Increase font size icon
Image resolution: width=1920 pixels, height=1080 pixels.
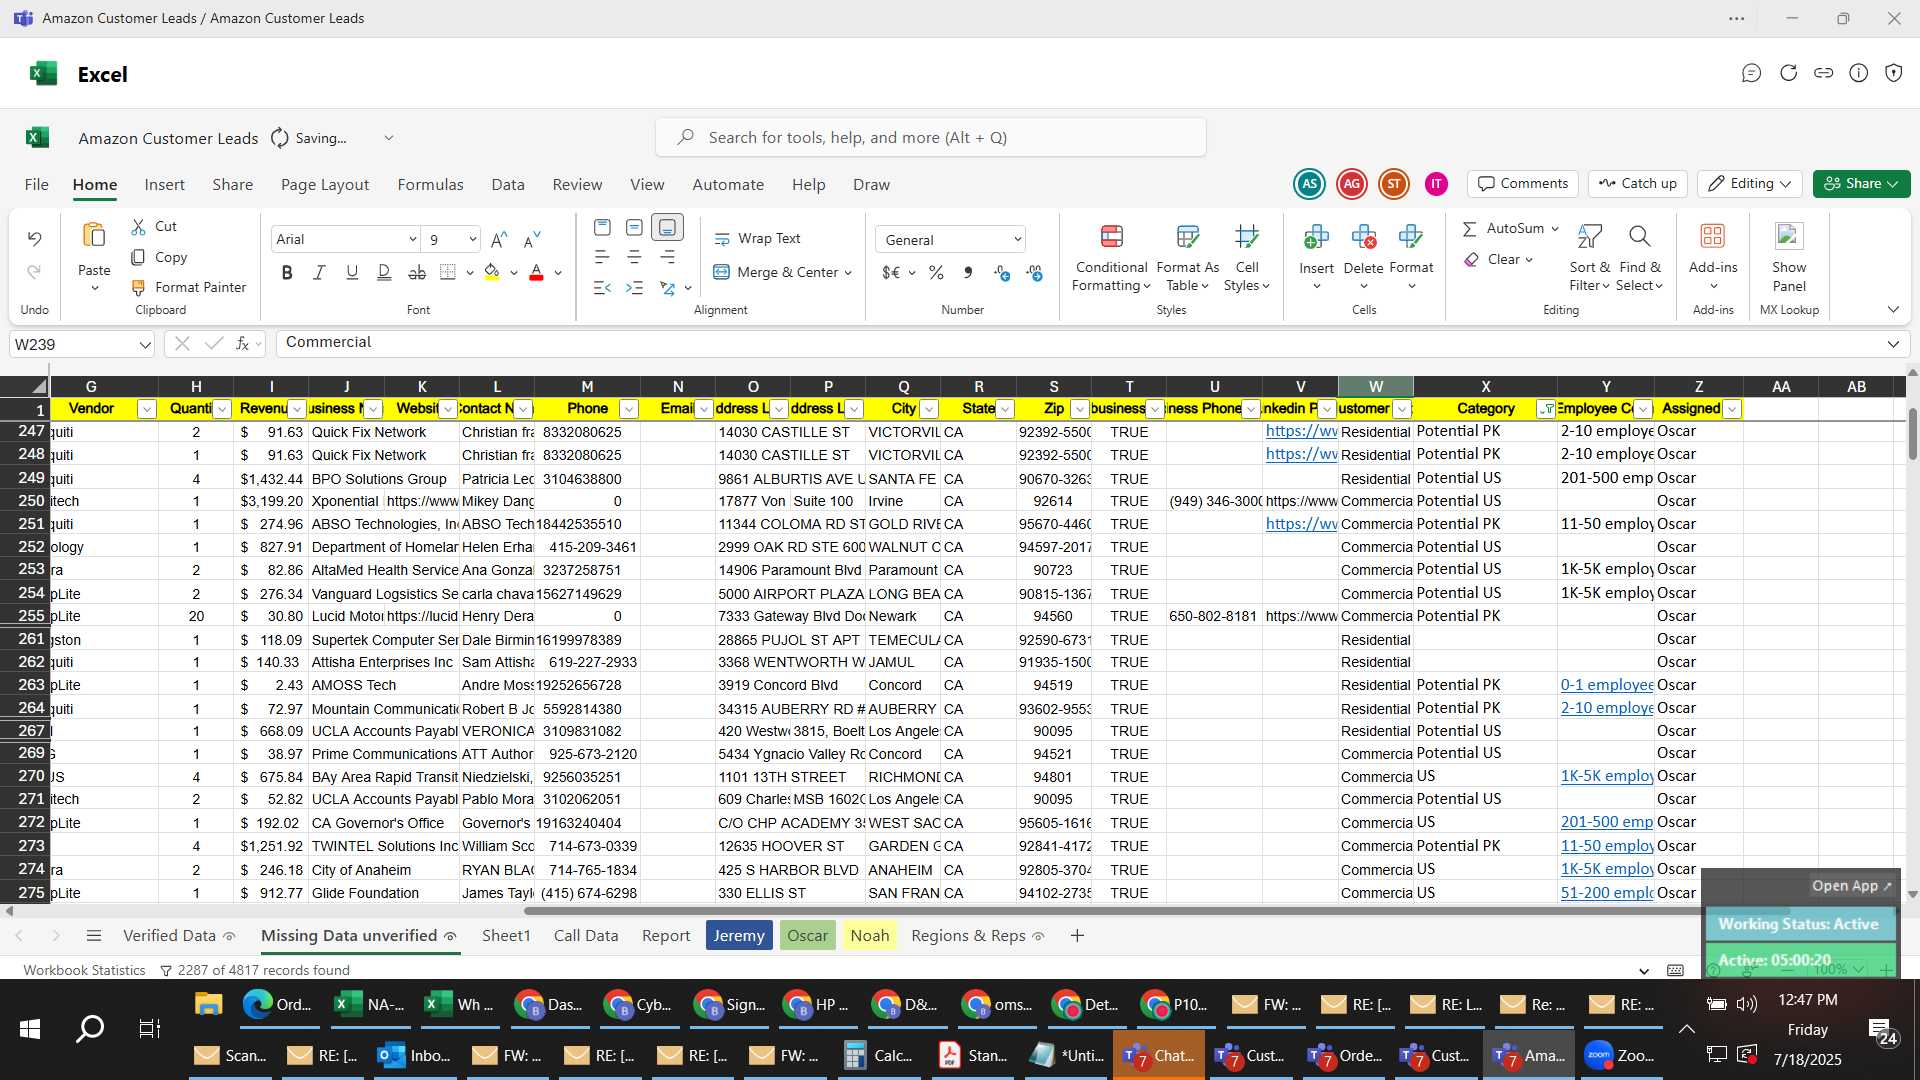[x=499, y=240]
